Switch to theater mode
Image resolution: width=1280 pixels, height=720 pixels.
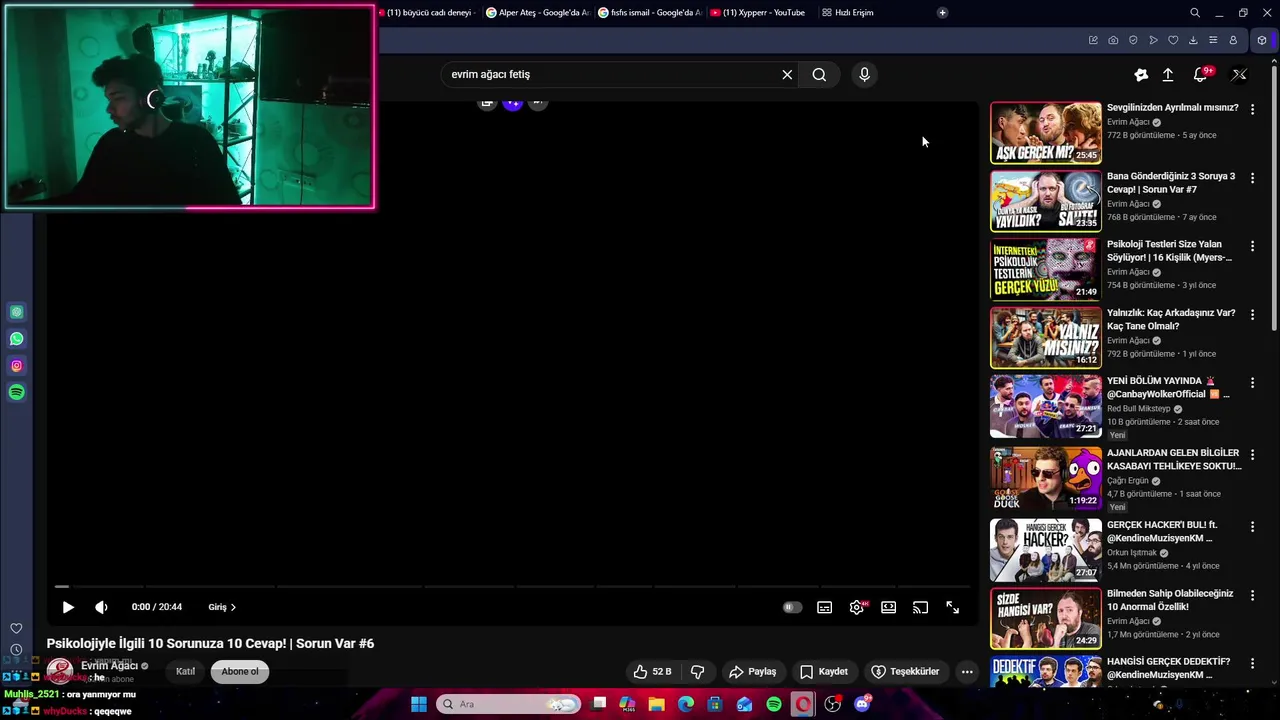pyautogui.click(x=888, y=607)
